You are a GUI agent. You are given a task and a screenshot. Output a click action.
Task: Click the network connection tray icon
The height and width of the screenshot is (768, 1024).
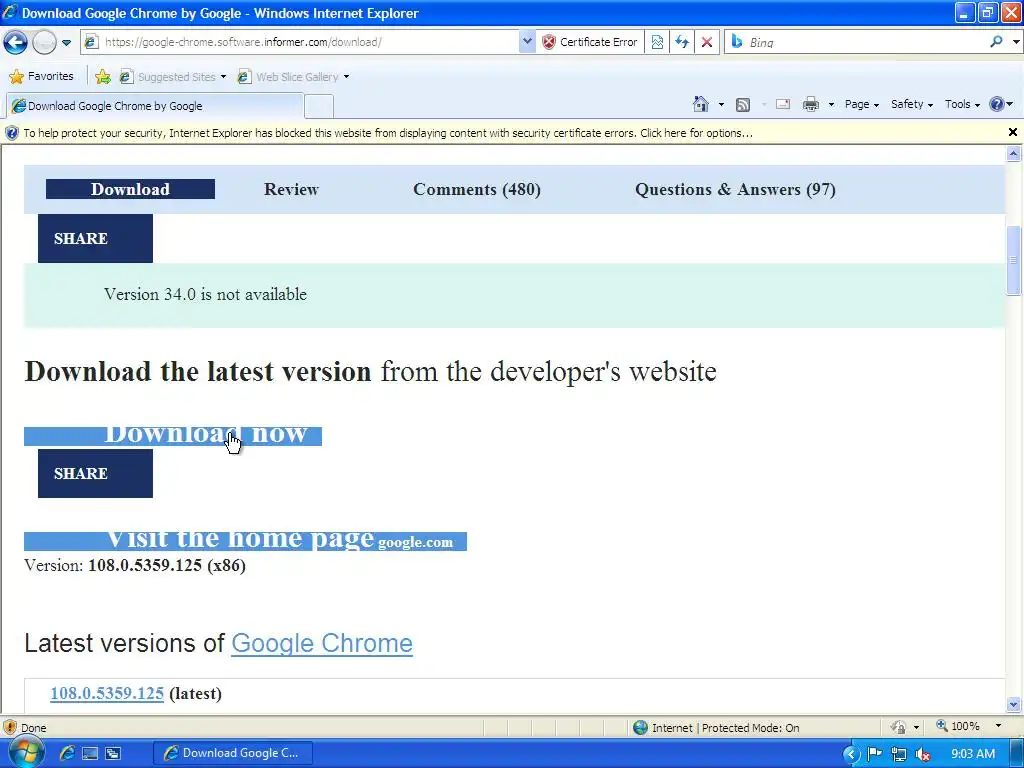pos(899,754)
